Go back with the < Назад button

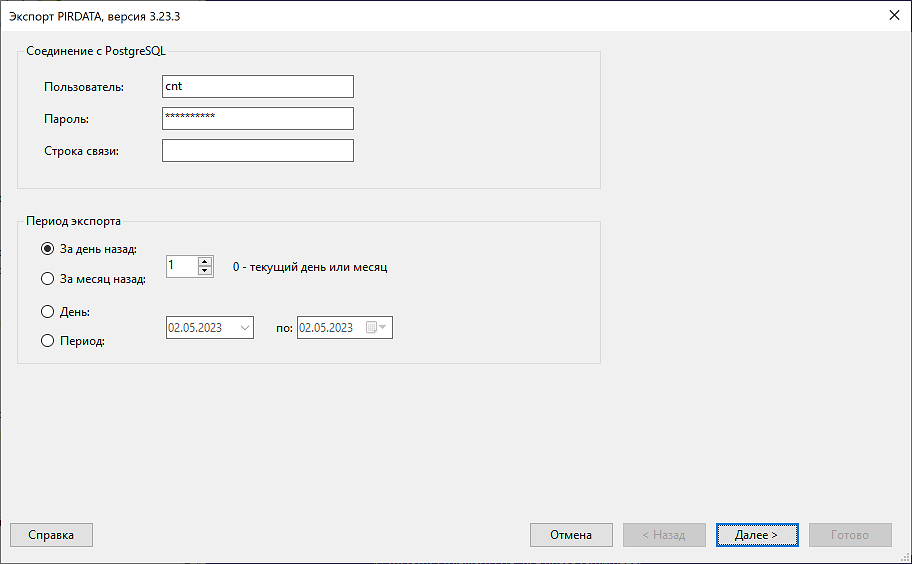click(x=664, y=535)
